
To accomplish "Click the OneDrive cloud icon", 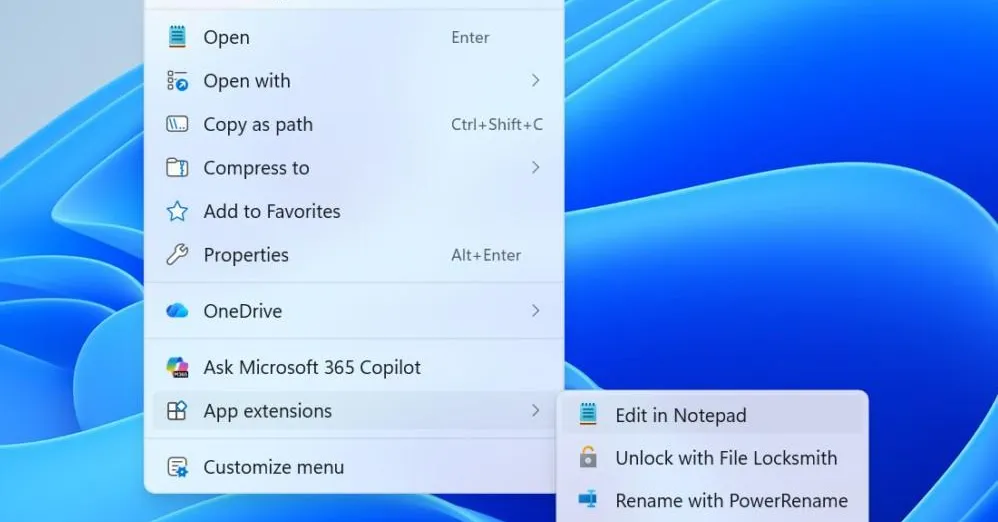I will pyautogui.click(x=177, y=311).
